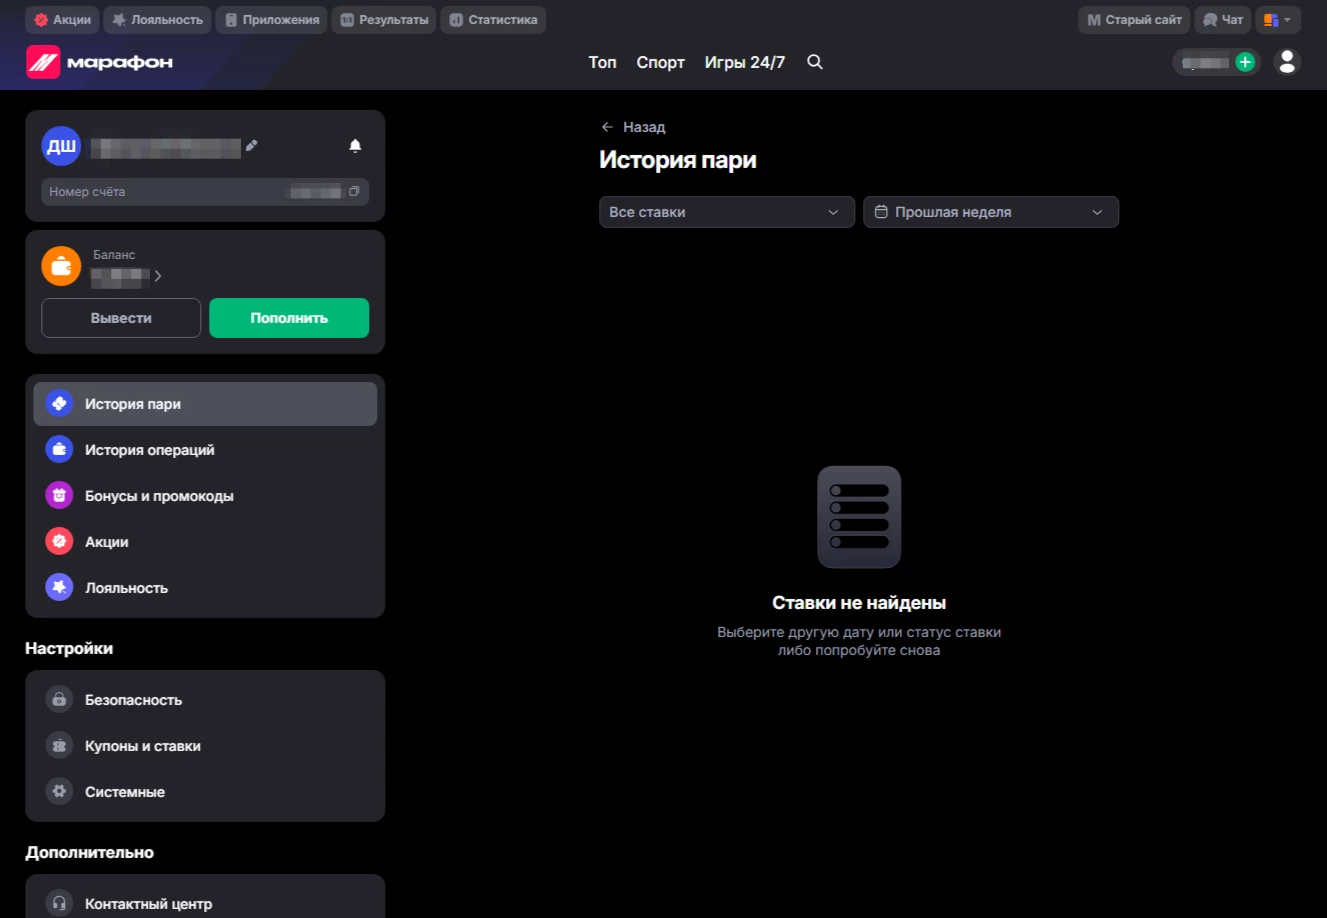The height and width of the screenshot is (918, 1327).
Task: Select Бонусы и промокоды in the sidebar
Action: pos(205,496)
